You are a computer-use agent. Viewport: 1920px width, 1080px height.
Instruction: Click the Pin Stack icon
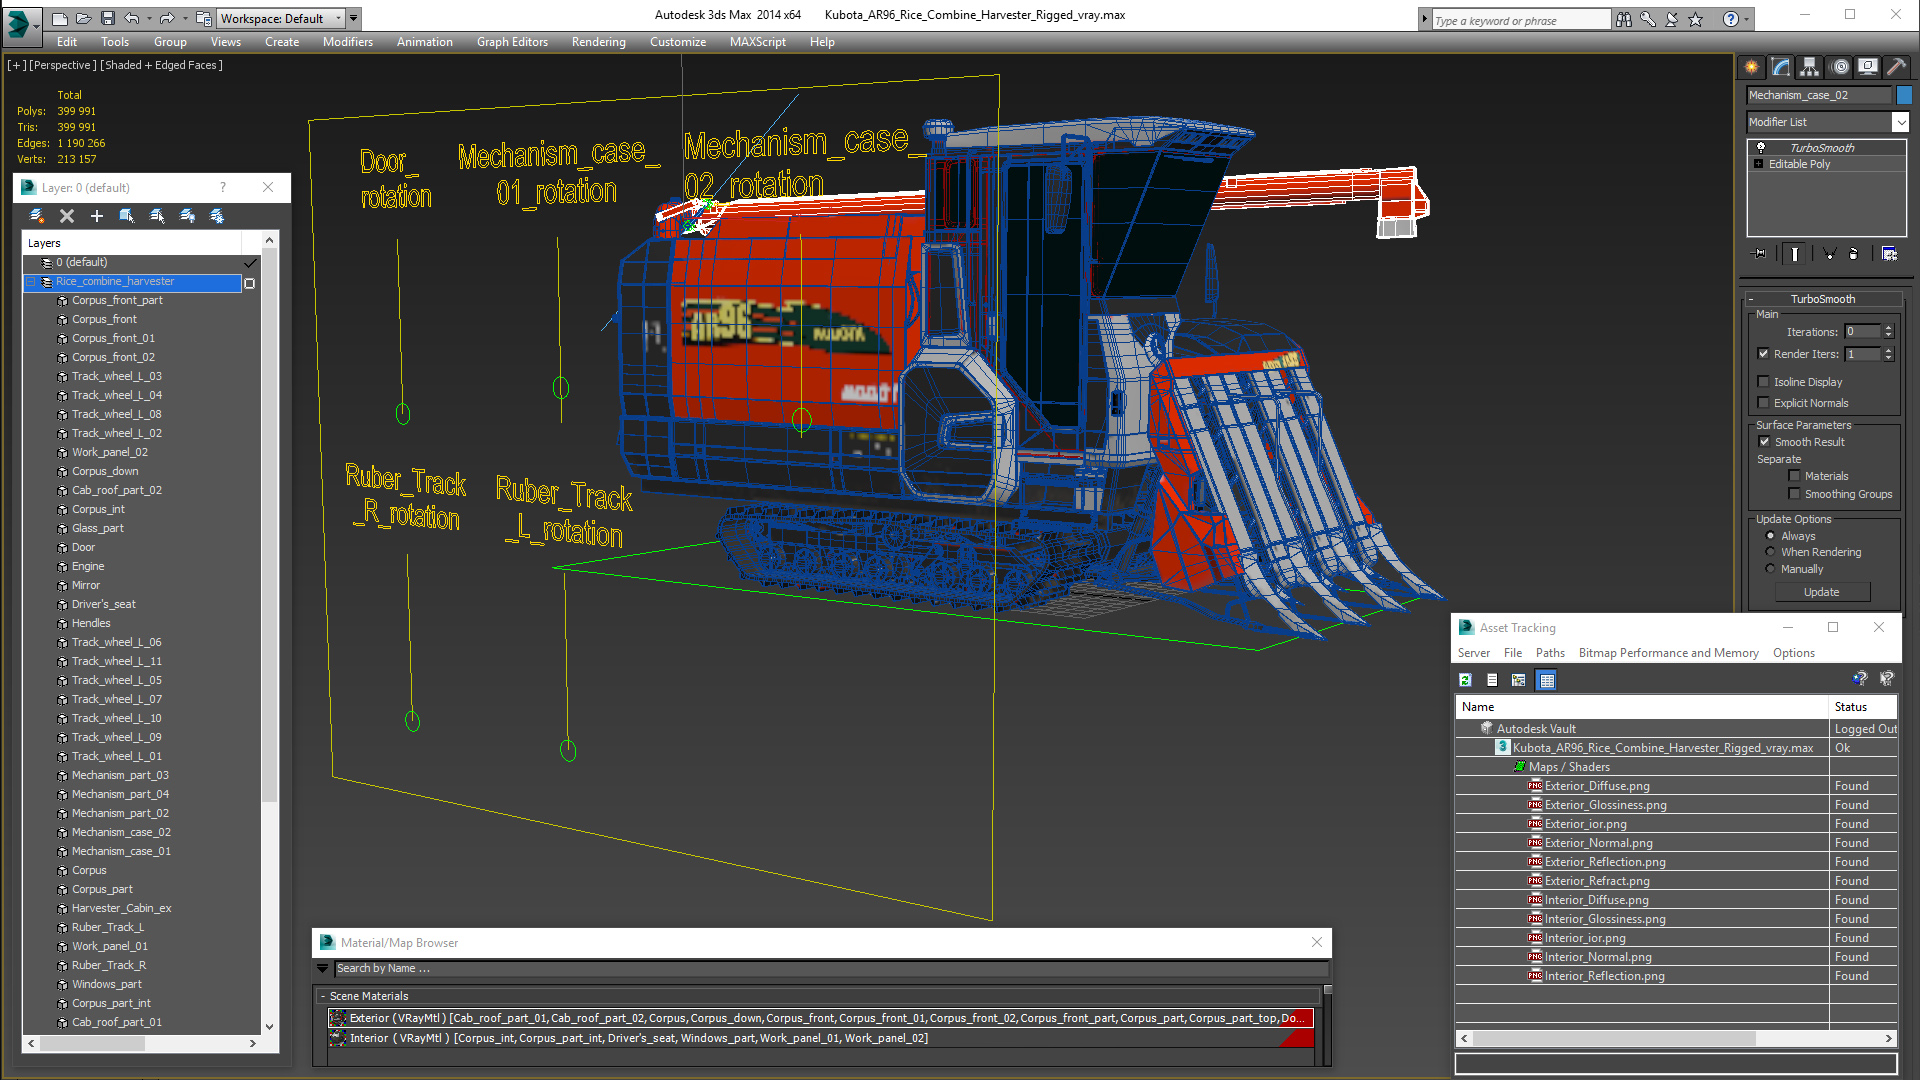tap(1760, 254)
